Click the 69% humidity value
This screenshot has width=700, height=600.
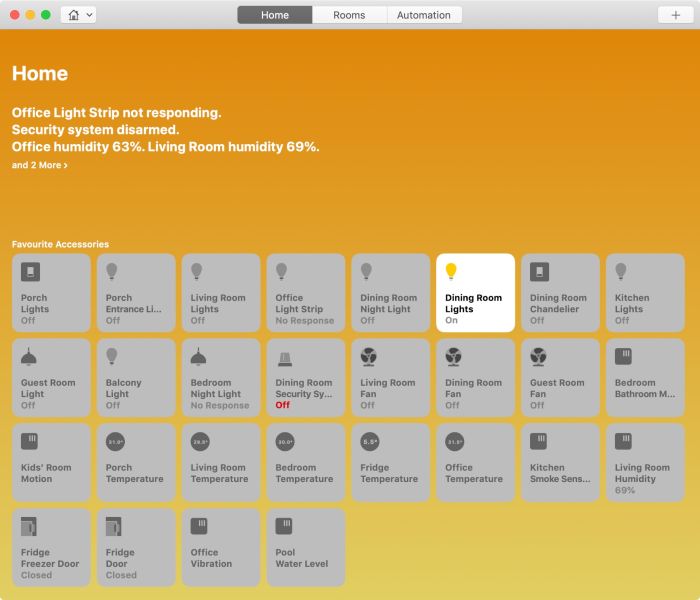click(x=625, y=490)
